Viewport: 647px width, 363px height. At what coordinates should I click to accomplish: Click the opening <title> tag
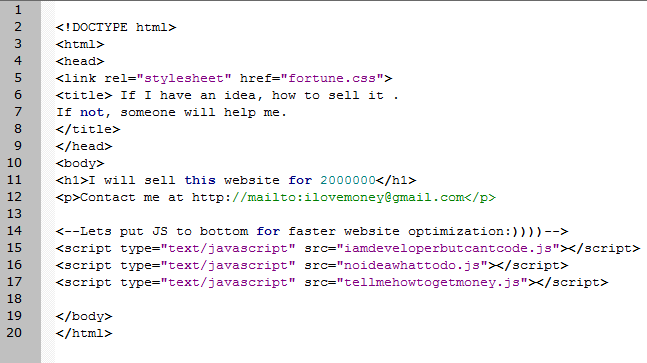tap(84, 95)
